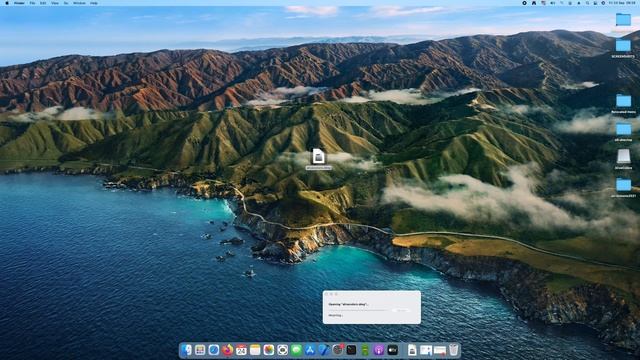Open the View menu
This screenshot has width=640, height=360.
click(x=55, y=3)
